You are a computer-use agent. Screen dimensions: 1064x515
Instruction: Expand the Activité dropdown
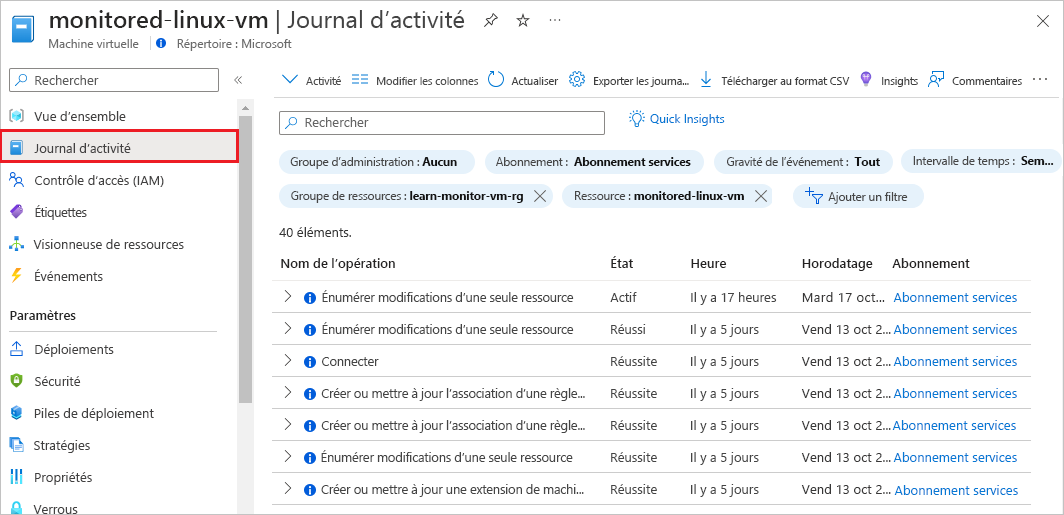311,81
